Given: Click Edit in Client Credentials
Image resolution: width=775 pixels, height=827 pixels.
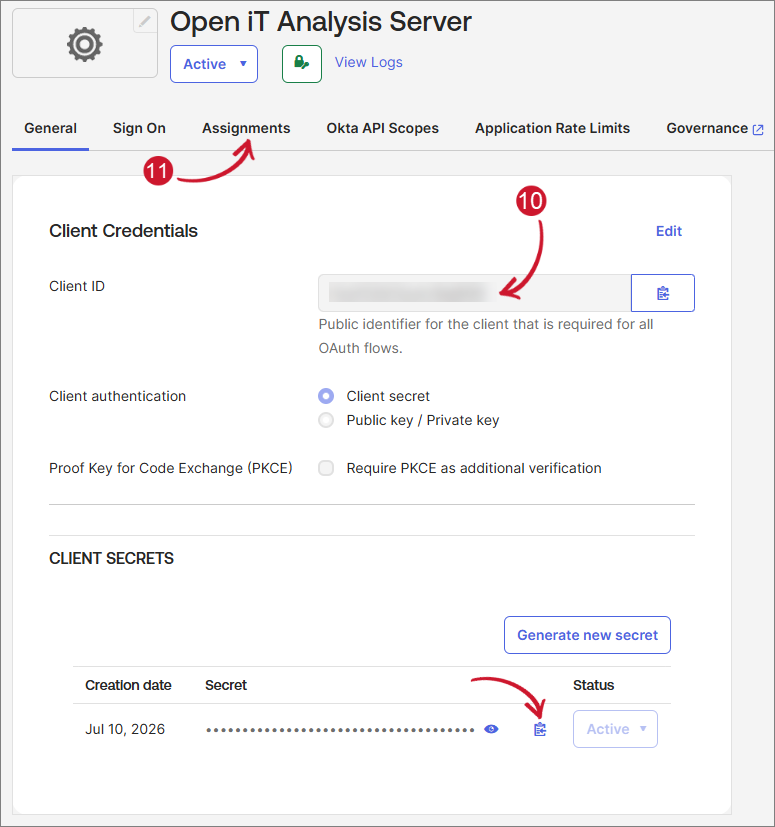Looking at the screenshot, I should pos(668,231).
